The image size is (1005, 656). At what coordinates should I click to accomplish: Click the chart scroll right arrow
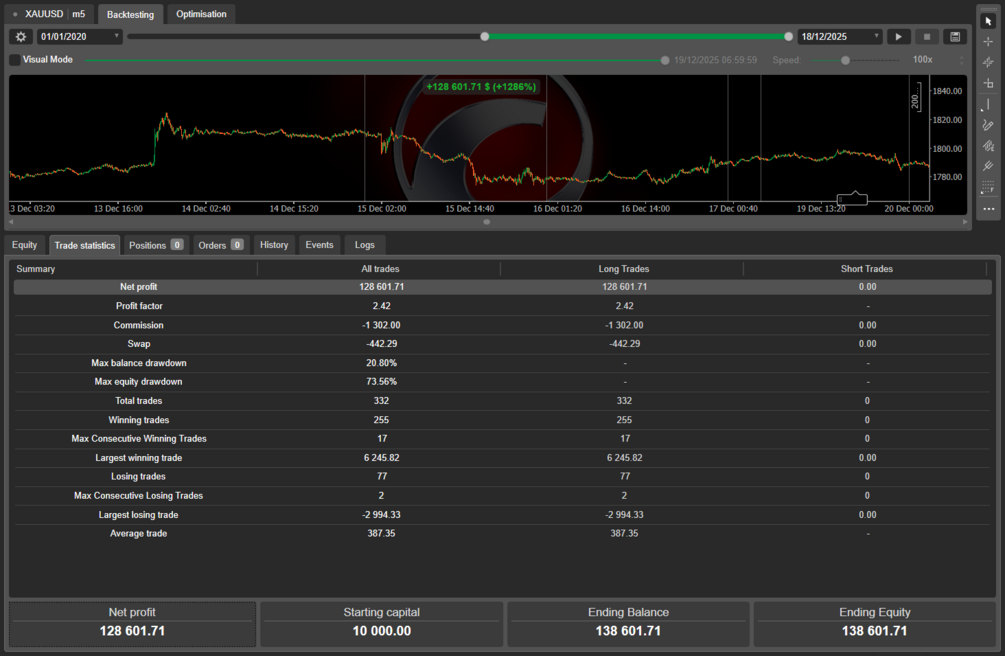tap(965, 222)
